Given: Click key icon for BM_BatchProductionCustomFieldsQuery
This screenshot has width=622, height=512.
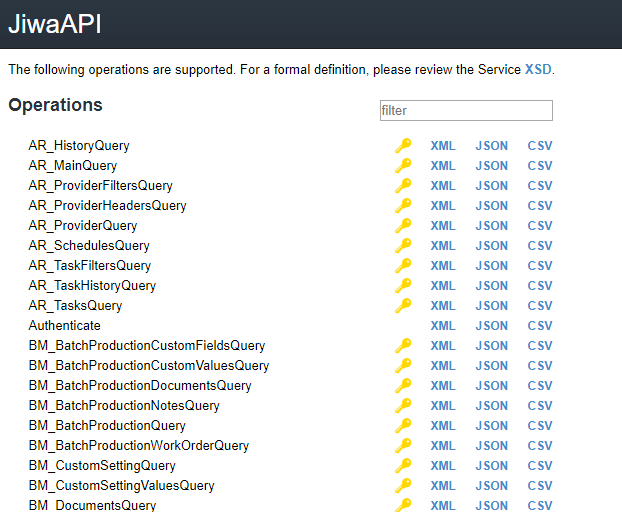Looking at the screenshot, I should (403, 345).
